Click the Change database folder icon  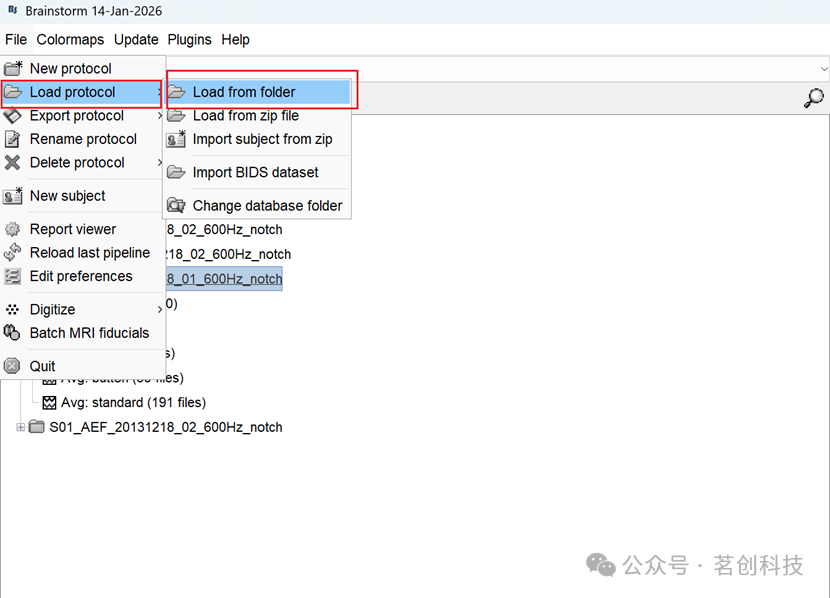(x=176, y=205)
